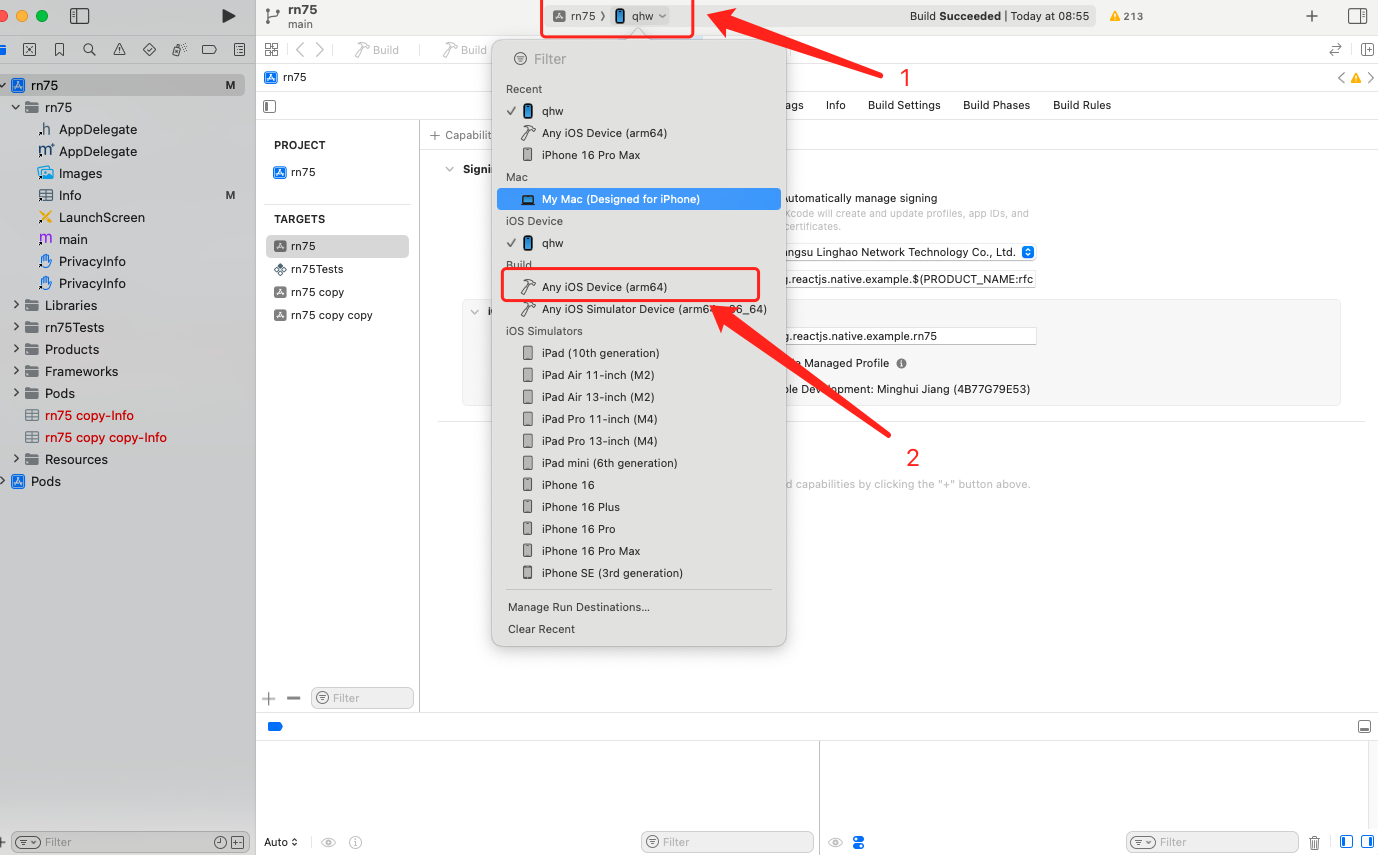Expand the Frameworks folder

click(x=16, y=371)
